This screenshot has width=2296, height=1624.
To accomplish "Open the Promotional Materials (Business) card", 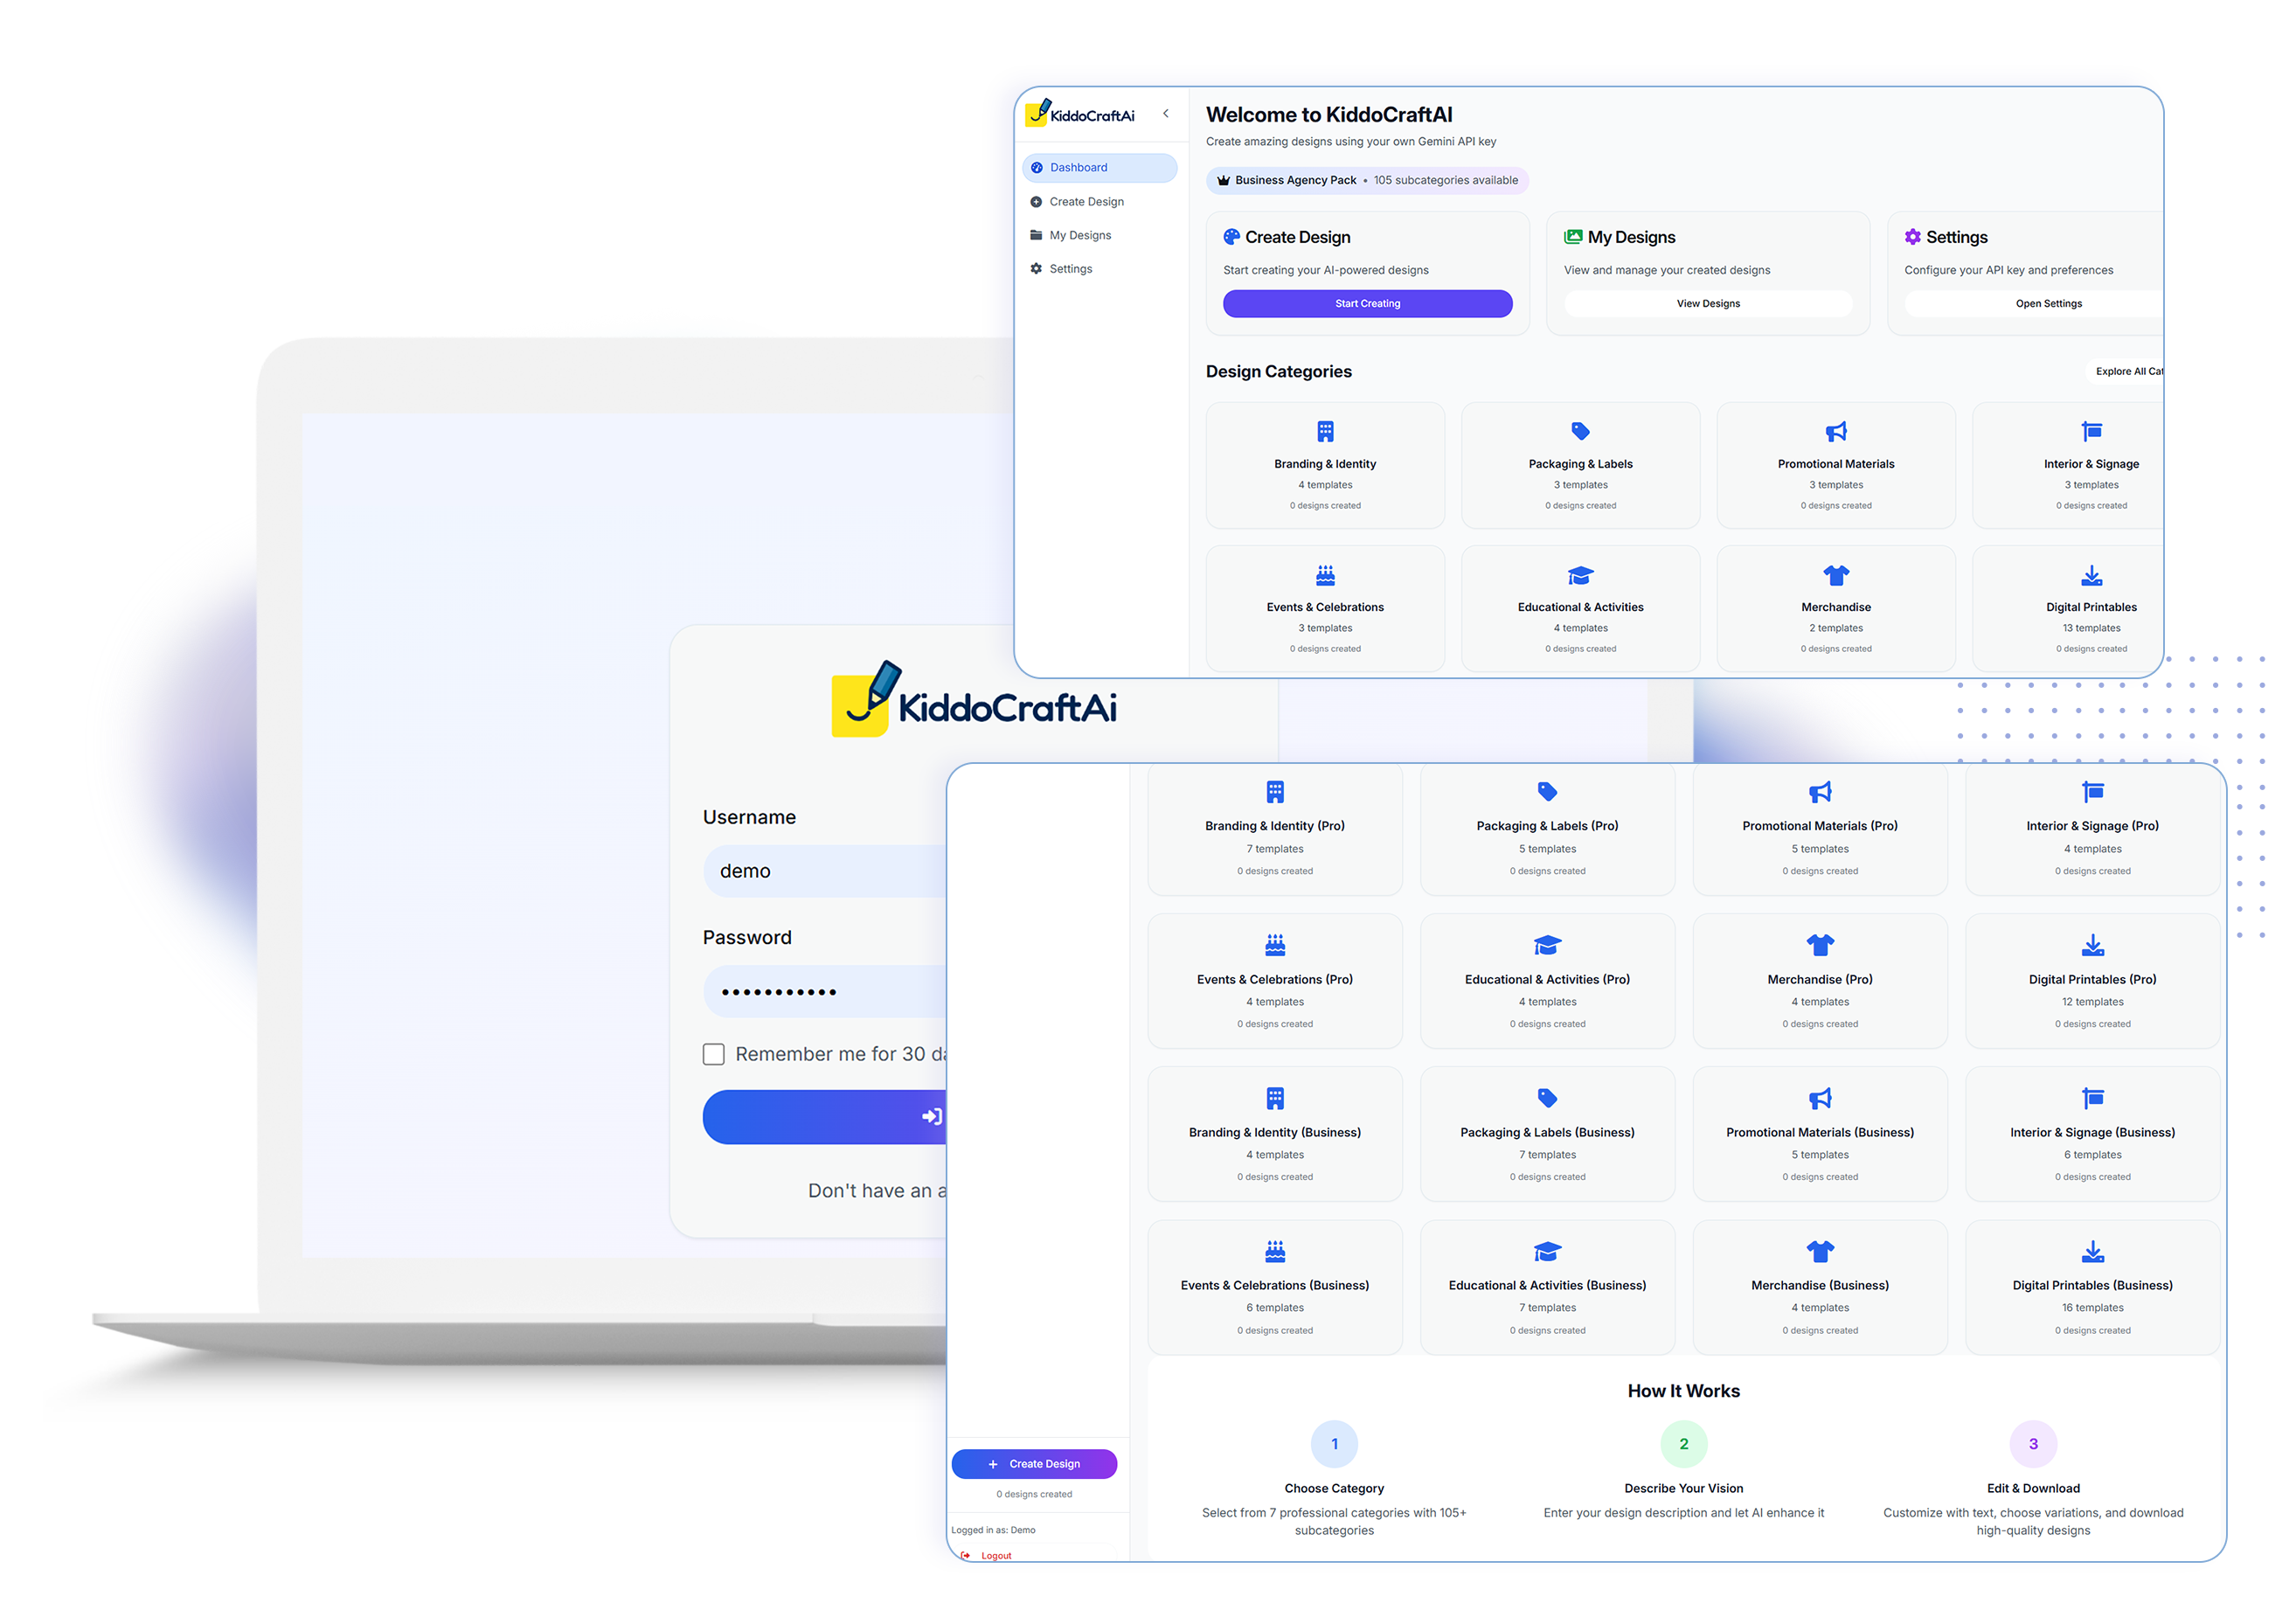I will coord(1819,1134).
